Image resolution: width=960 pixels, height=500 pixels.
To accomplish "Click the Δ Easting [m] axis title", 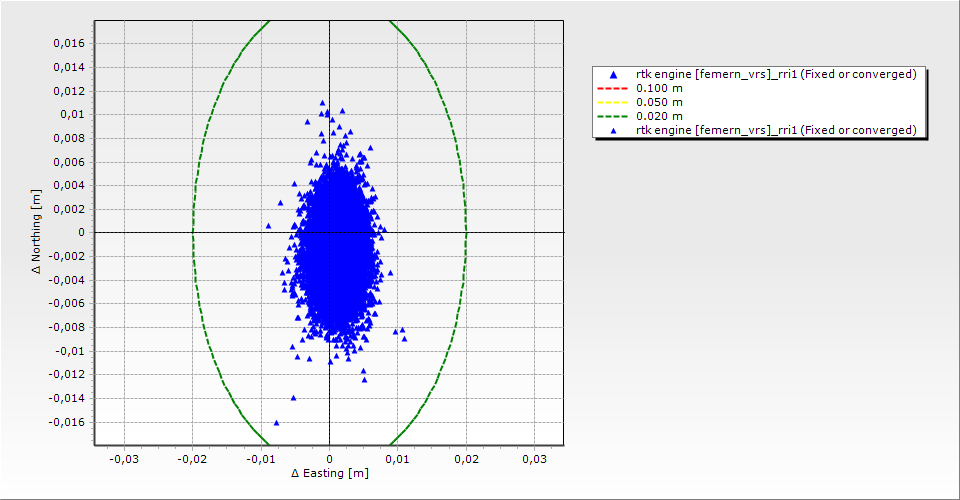I will pyautogui.click(x=329, y=473).
